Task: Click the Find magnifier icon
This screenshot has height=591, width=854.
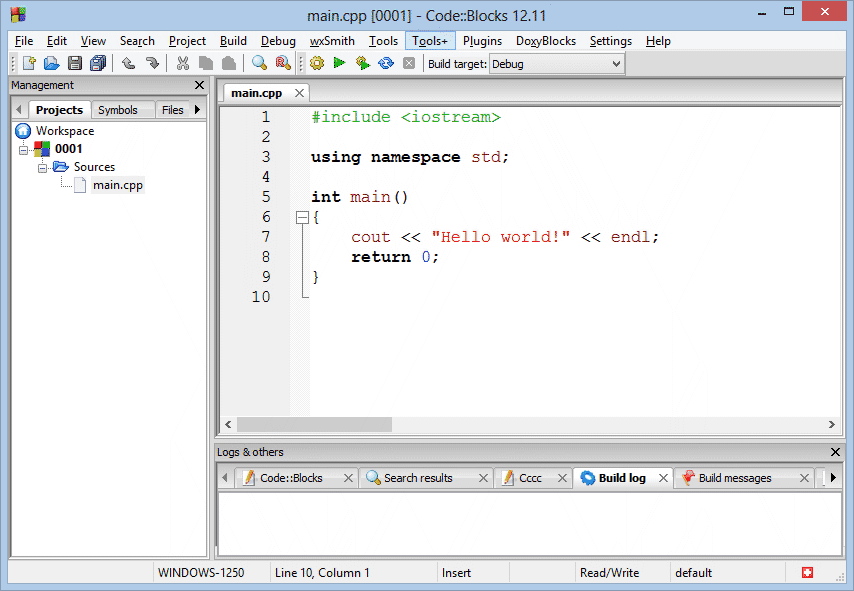Action: 259,63
